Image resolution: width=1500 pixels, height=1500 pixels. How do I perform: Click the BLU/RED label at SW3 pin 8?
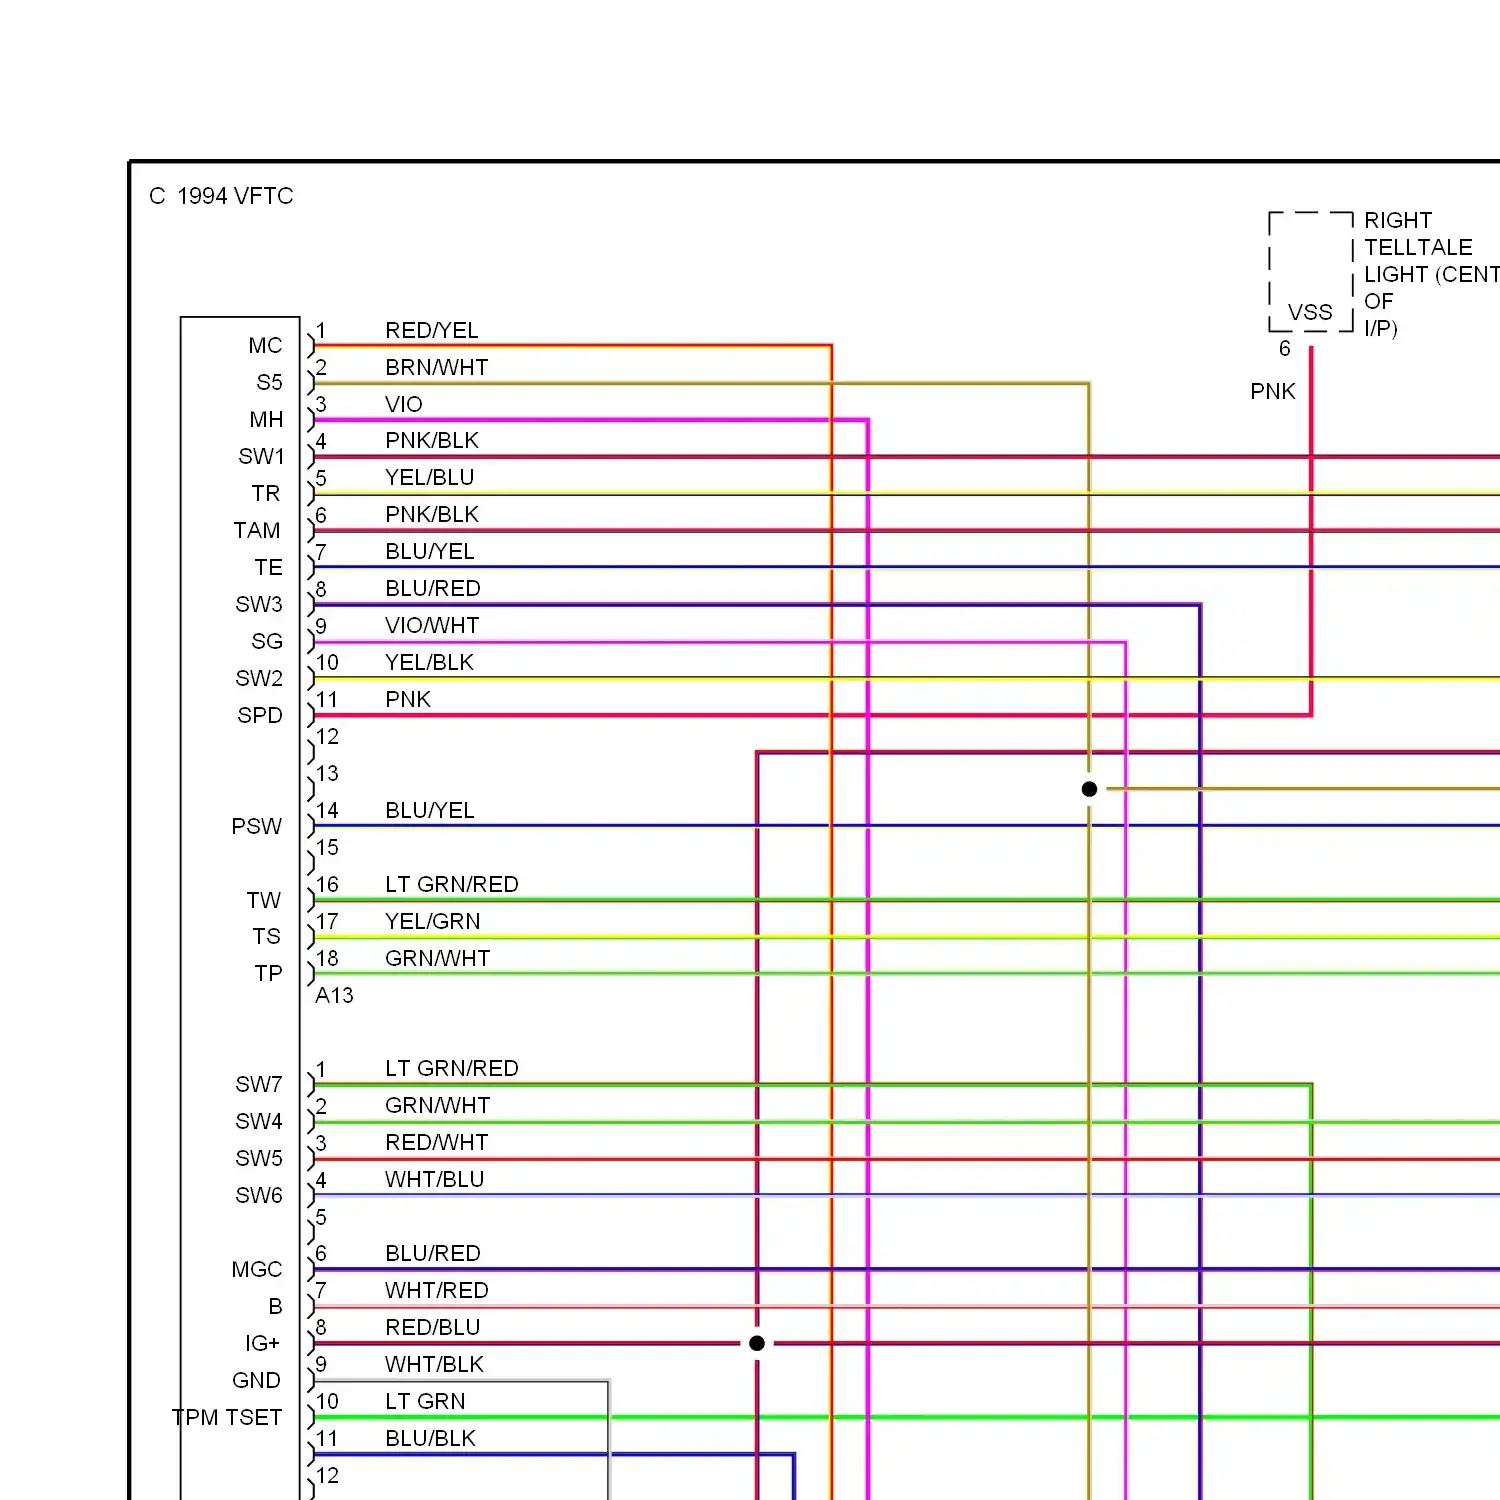(x=433, y=588)
